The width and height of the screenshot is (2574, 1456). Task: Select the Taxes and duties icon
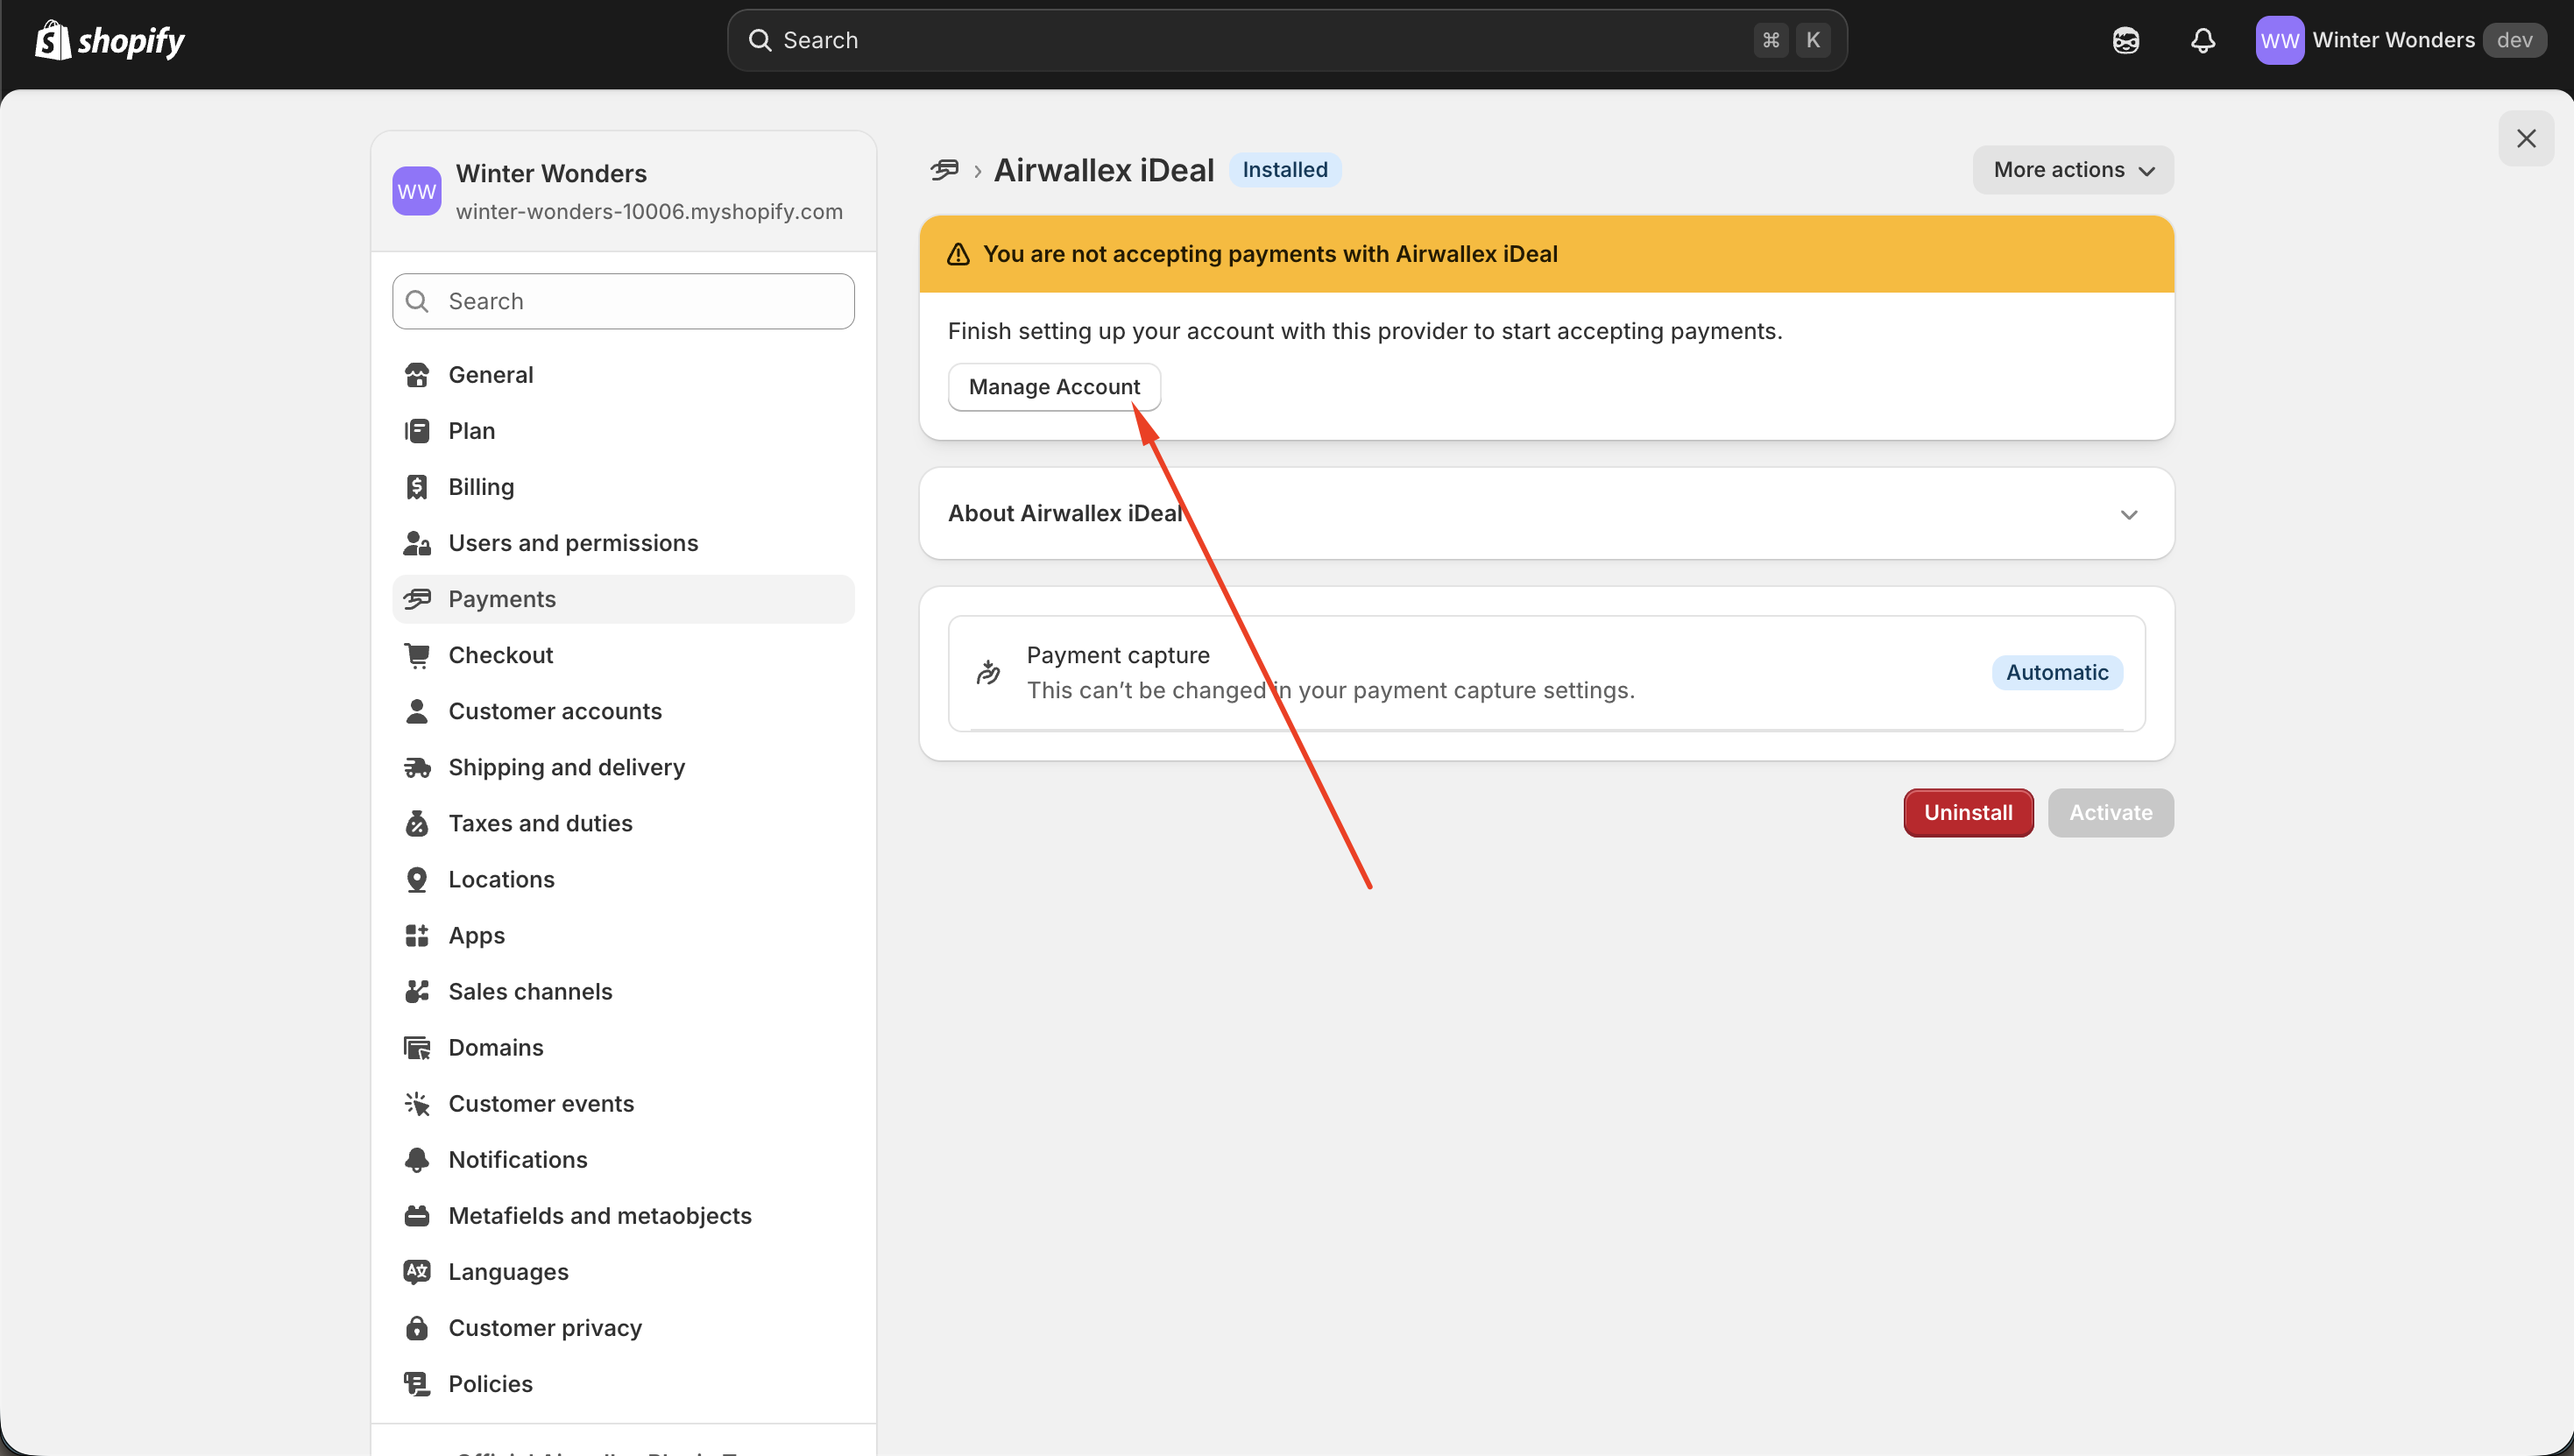pyautogui.click(x=418, y=823)
